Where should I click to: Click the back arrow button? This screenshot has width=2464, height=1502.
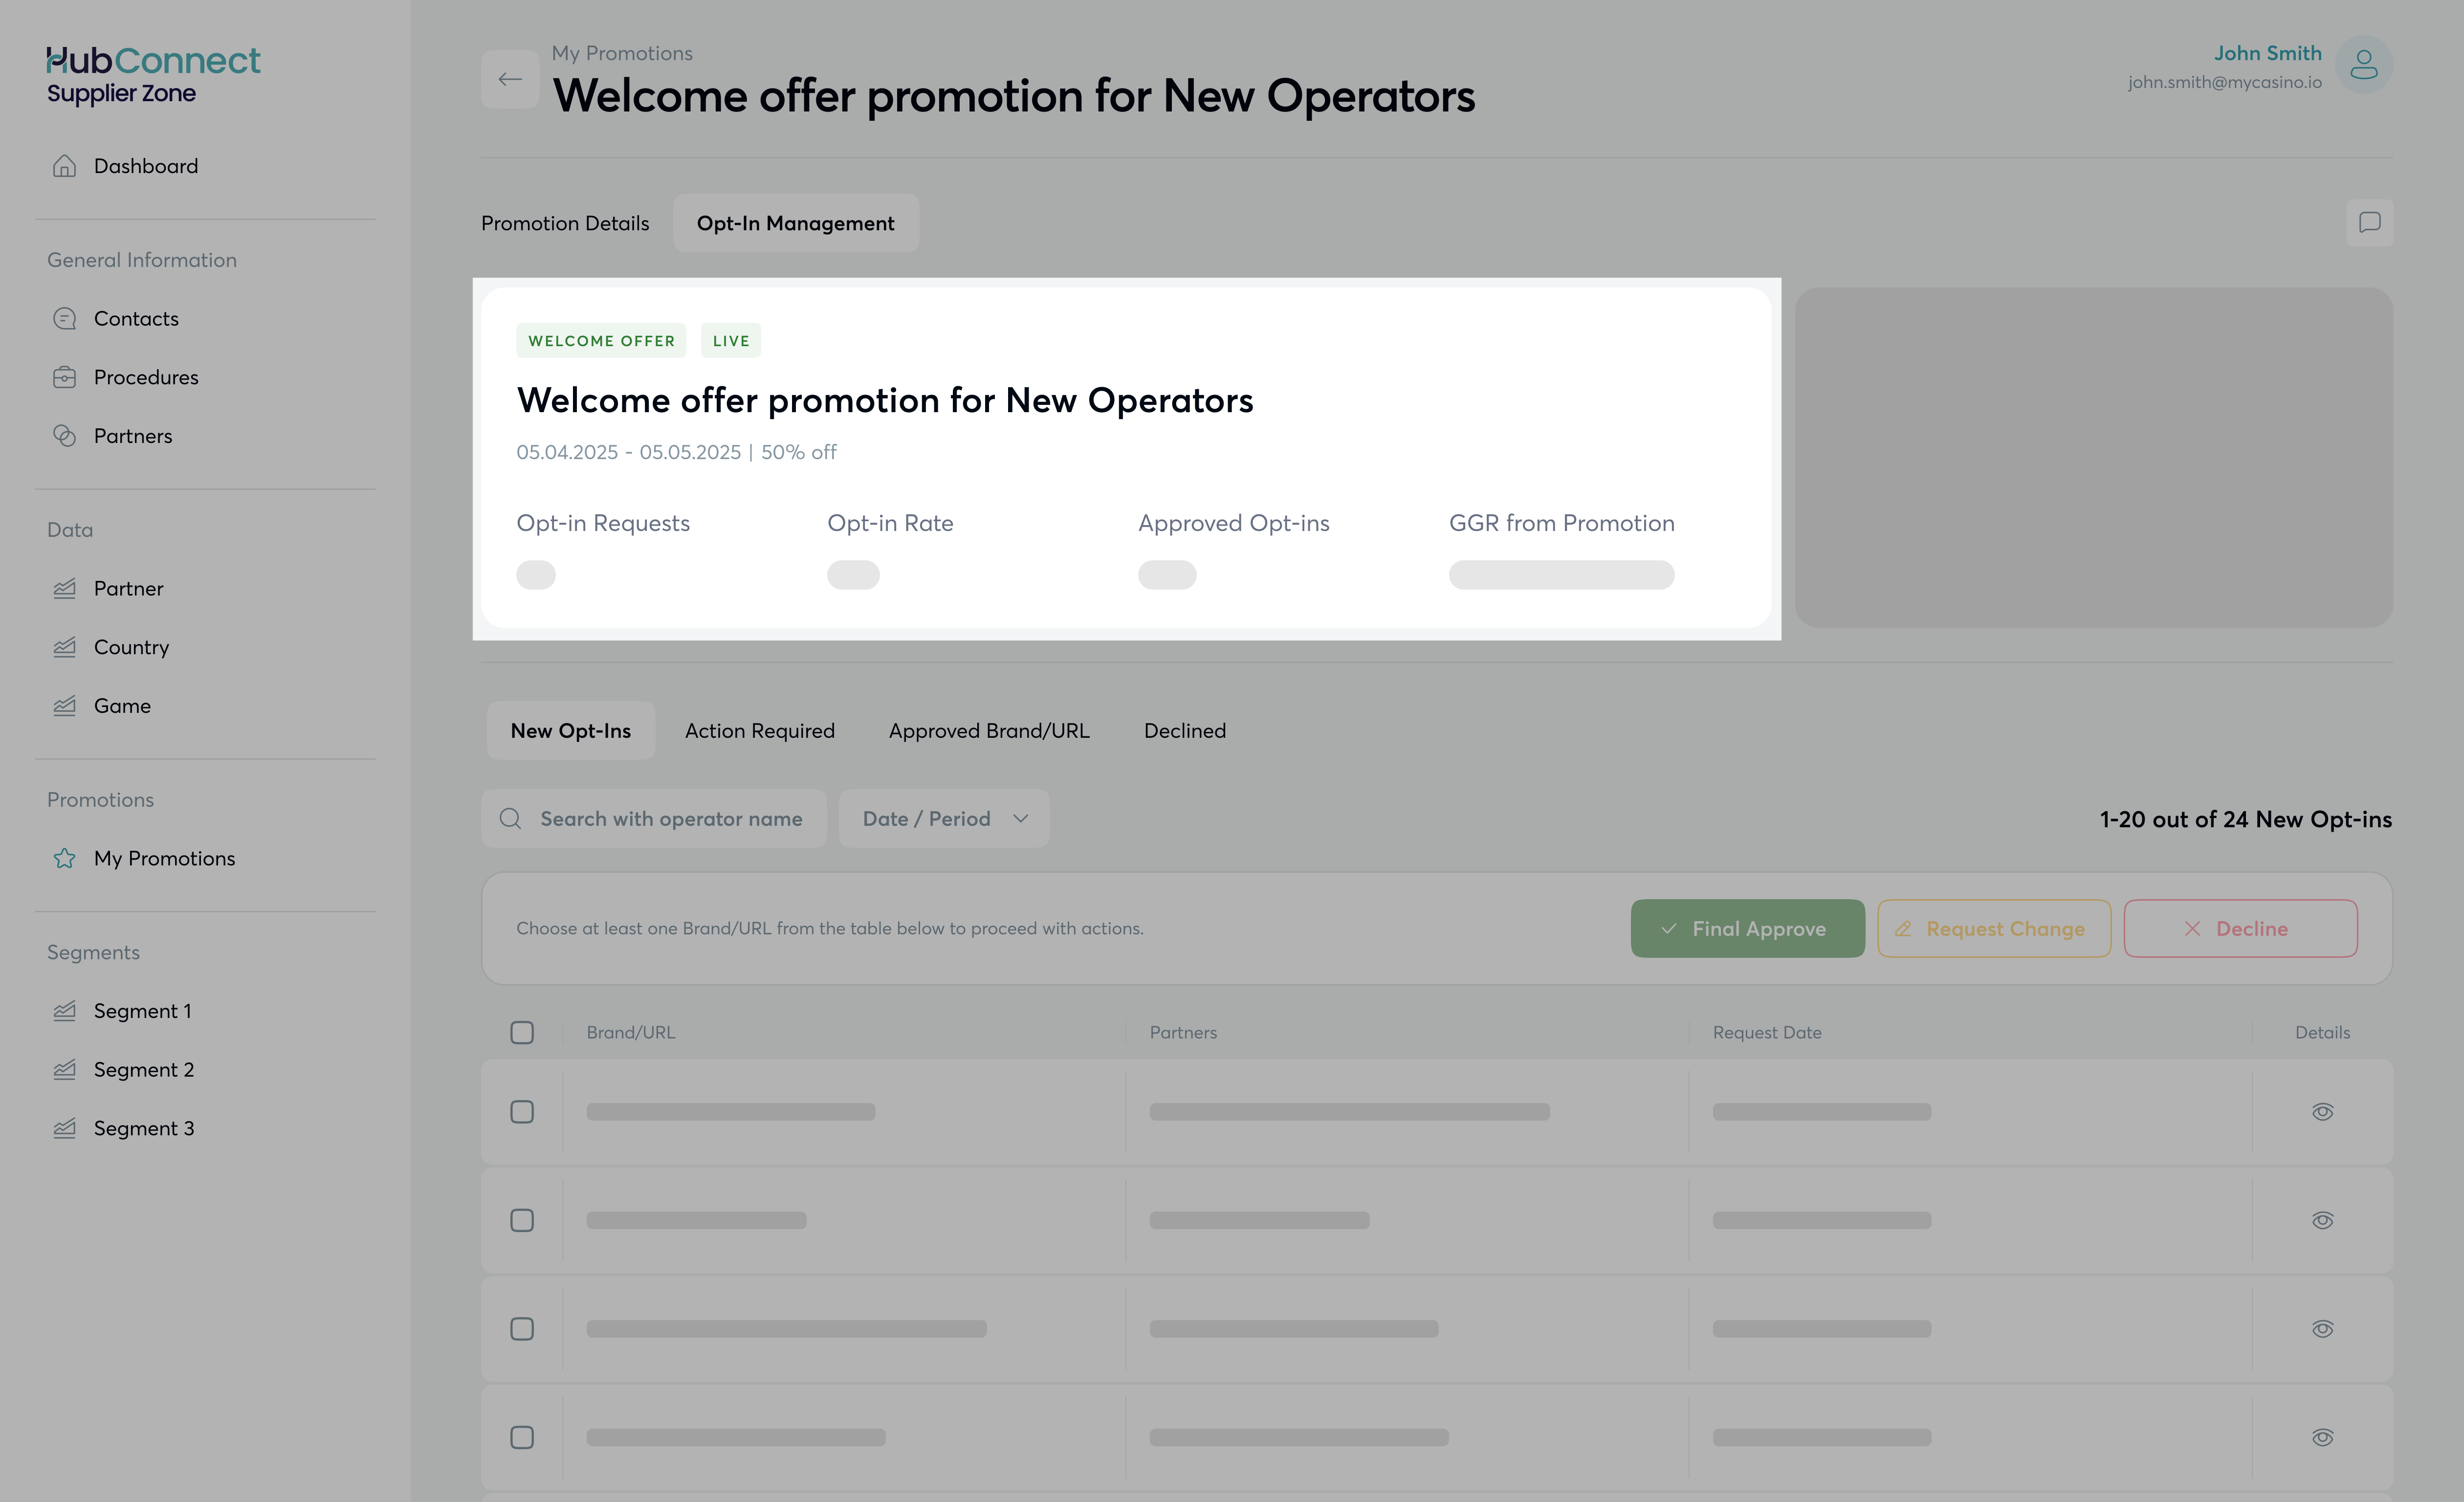click(x=510, y=79)
